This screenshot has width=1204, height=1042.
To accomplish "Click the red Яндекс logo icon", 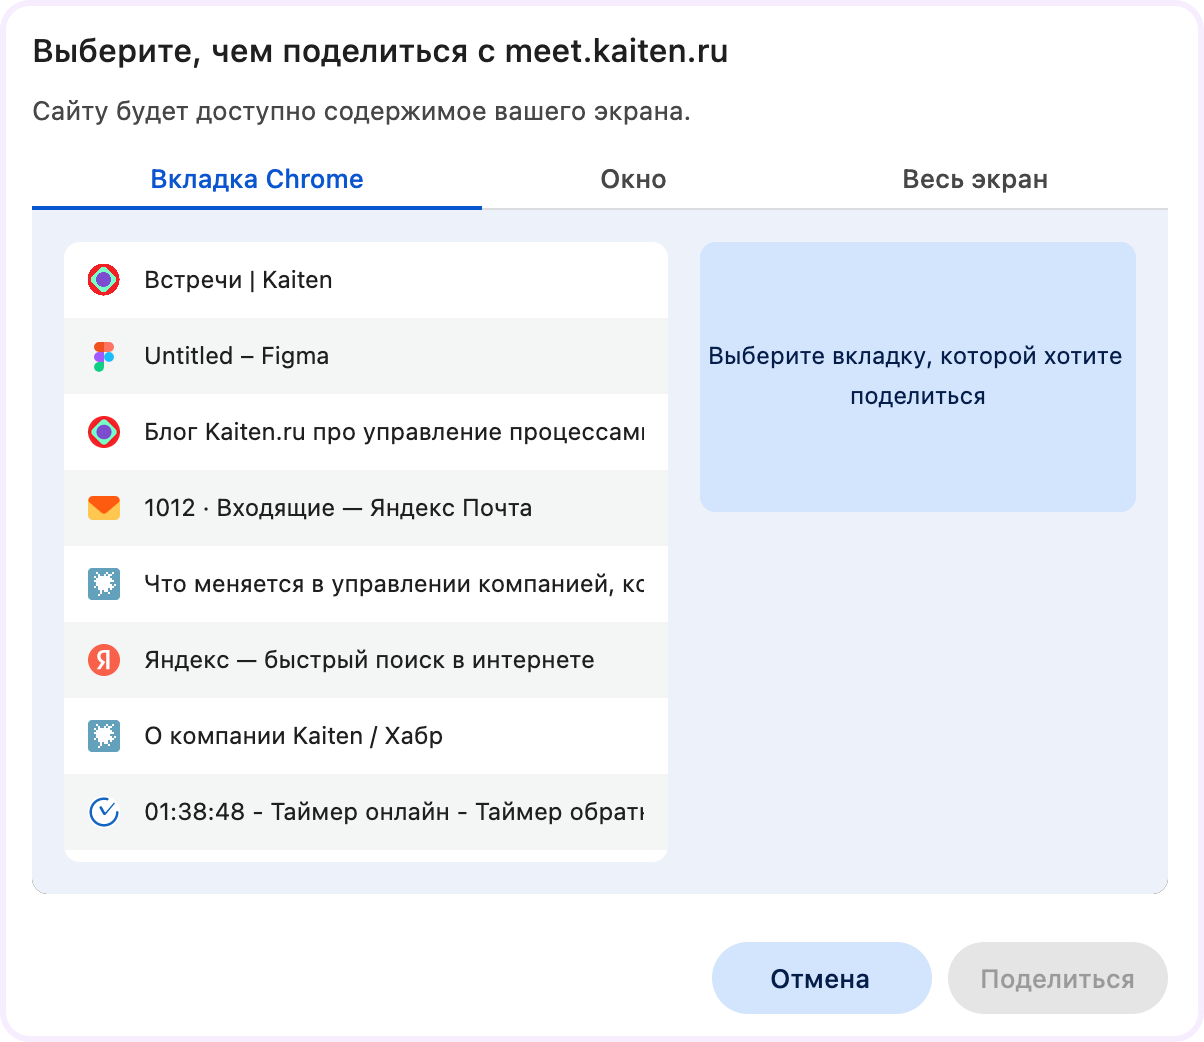I will pos(104,660).
